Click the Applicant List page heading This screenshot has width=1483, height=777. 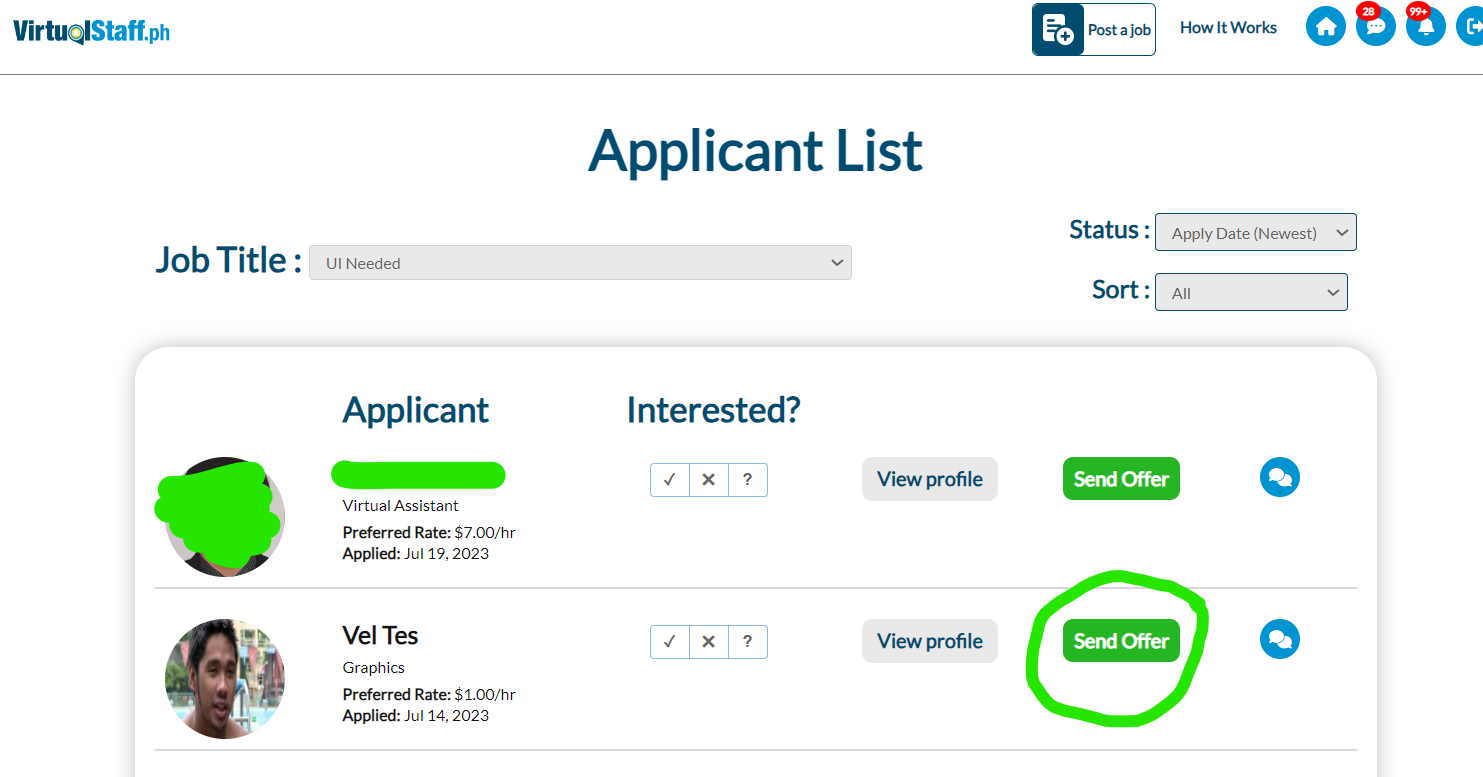[x=755, y=152]
